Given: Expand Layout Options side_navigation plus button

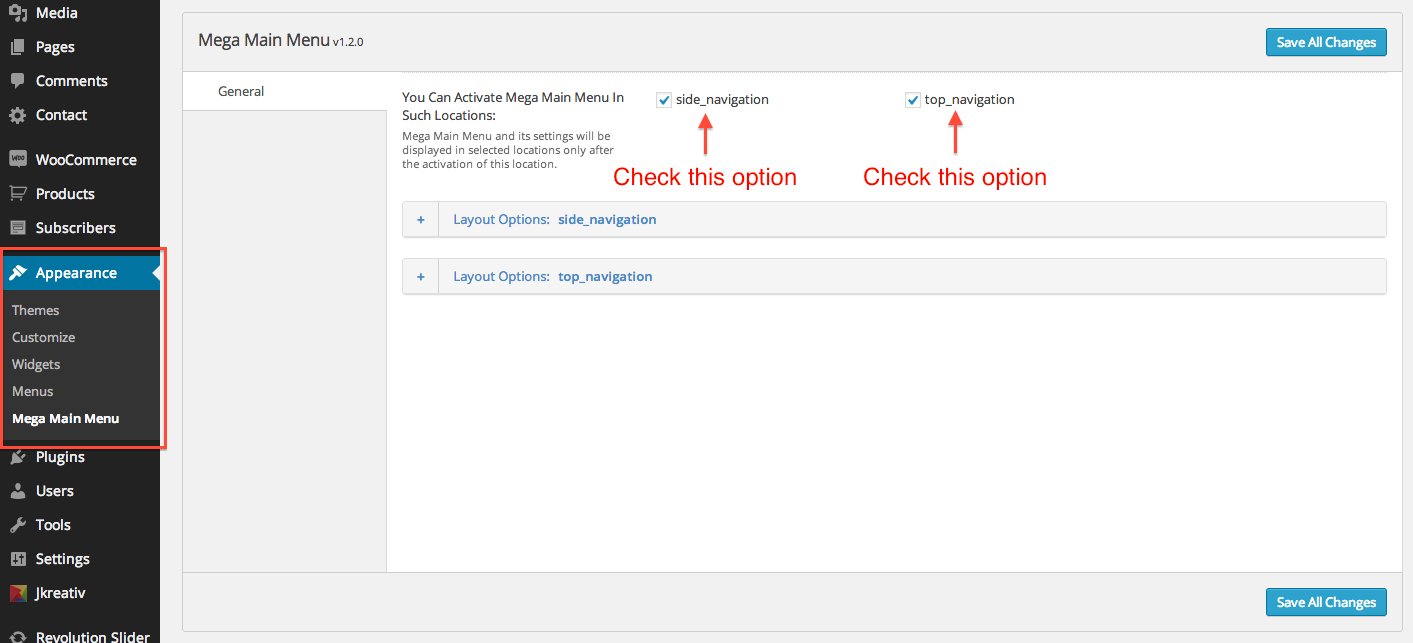Looking at the screenshot, I should (421, 220).
